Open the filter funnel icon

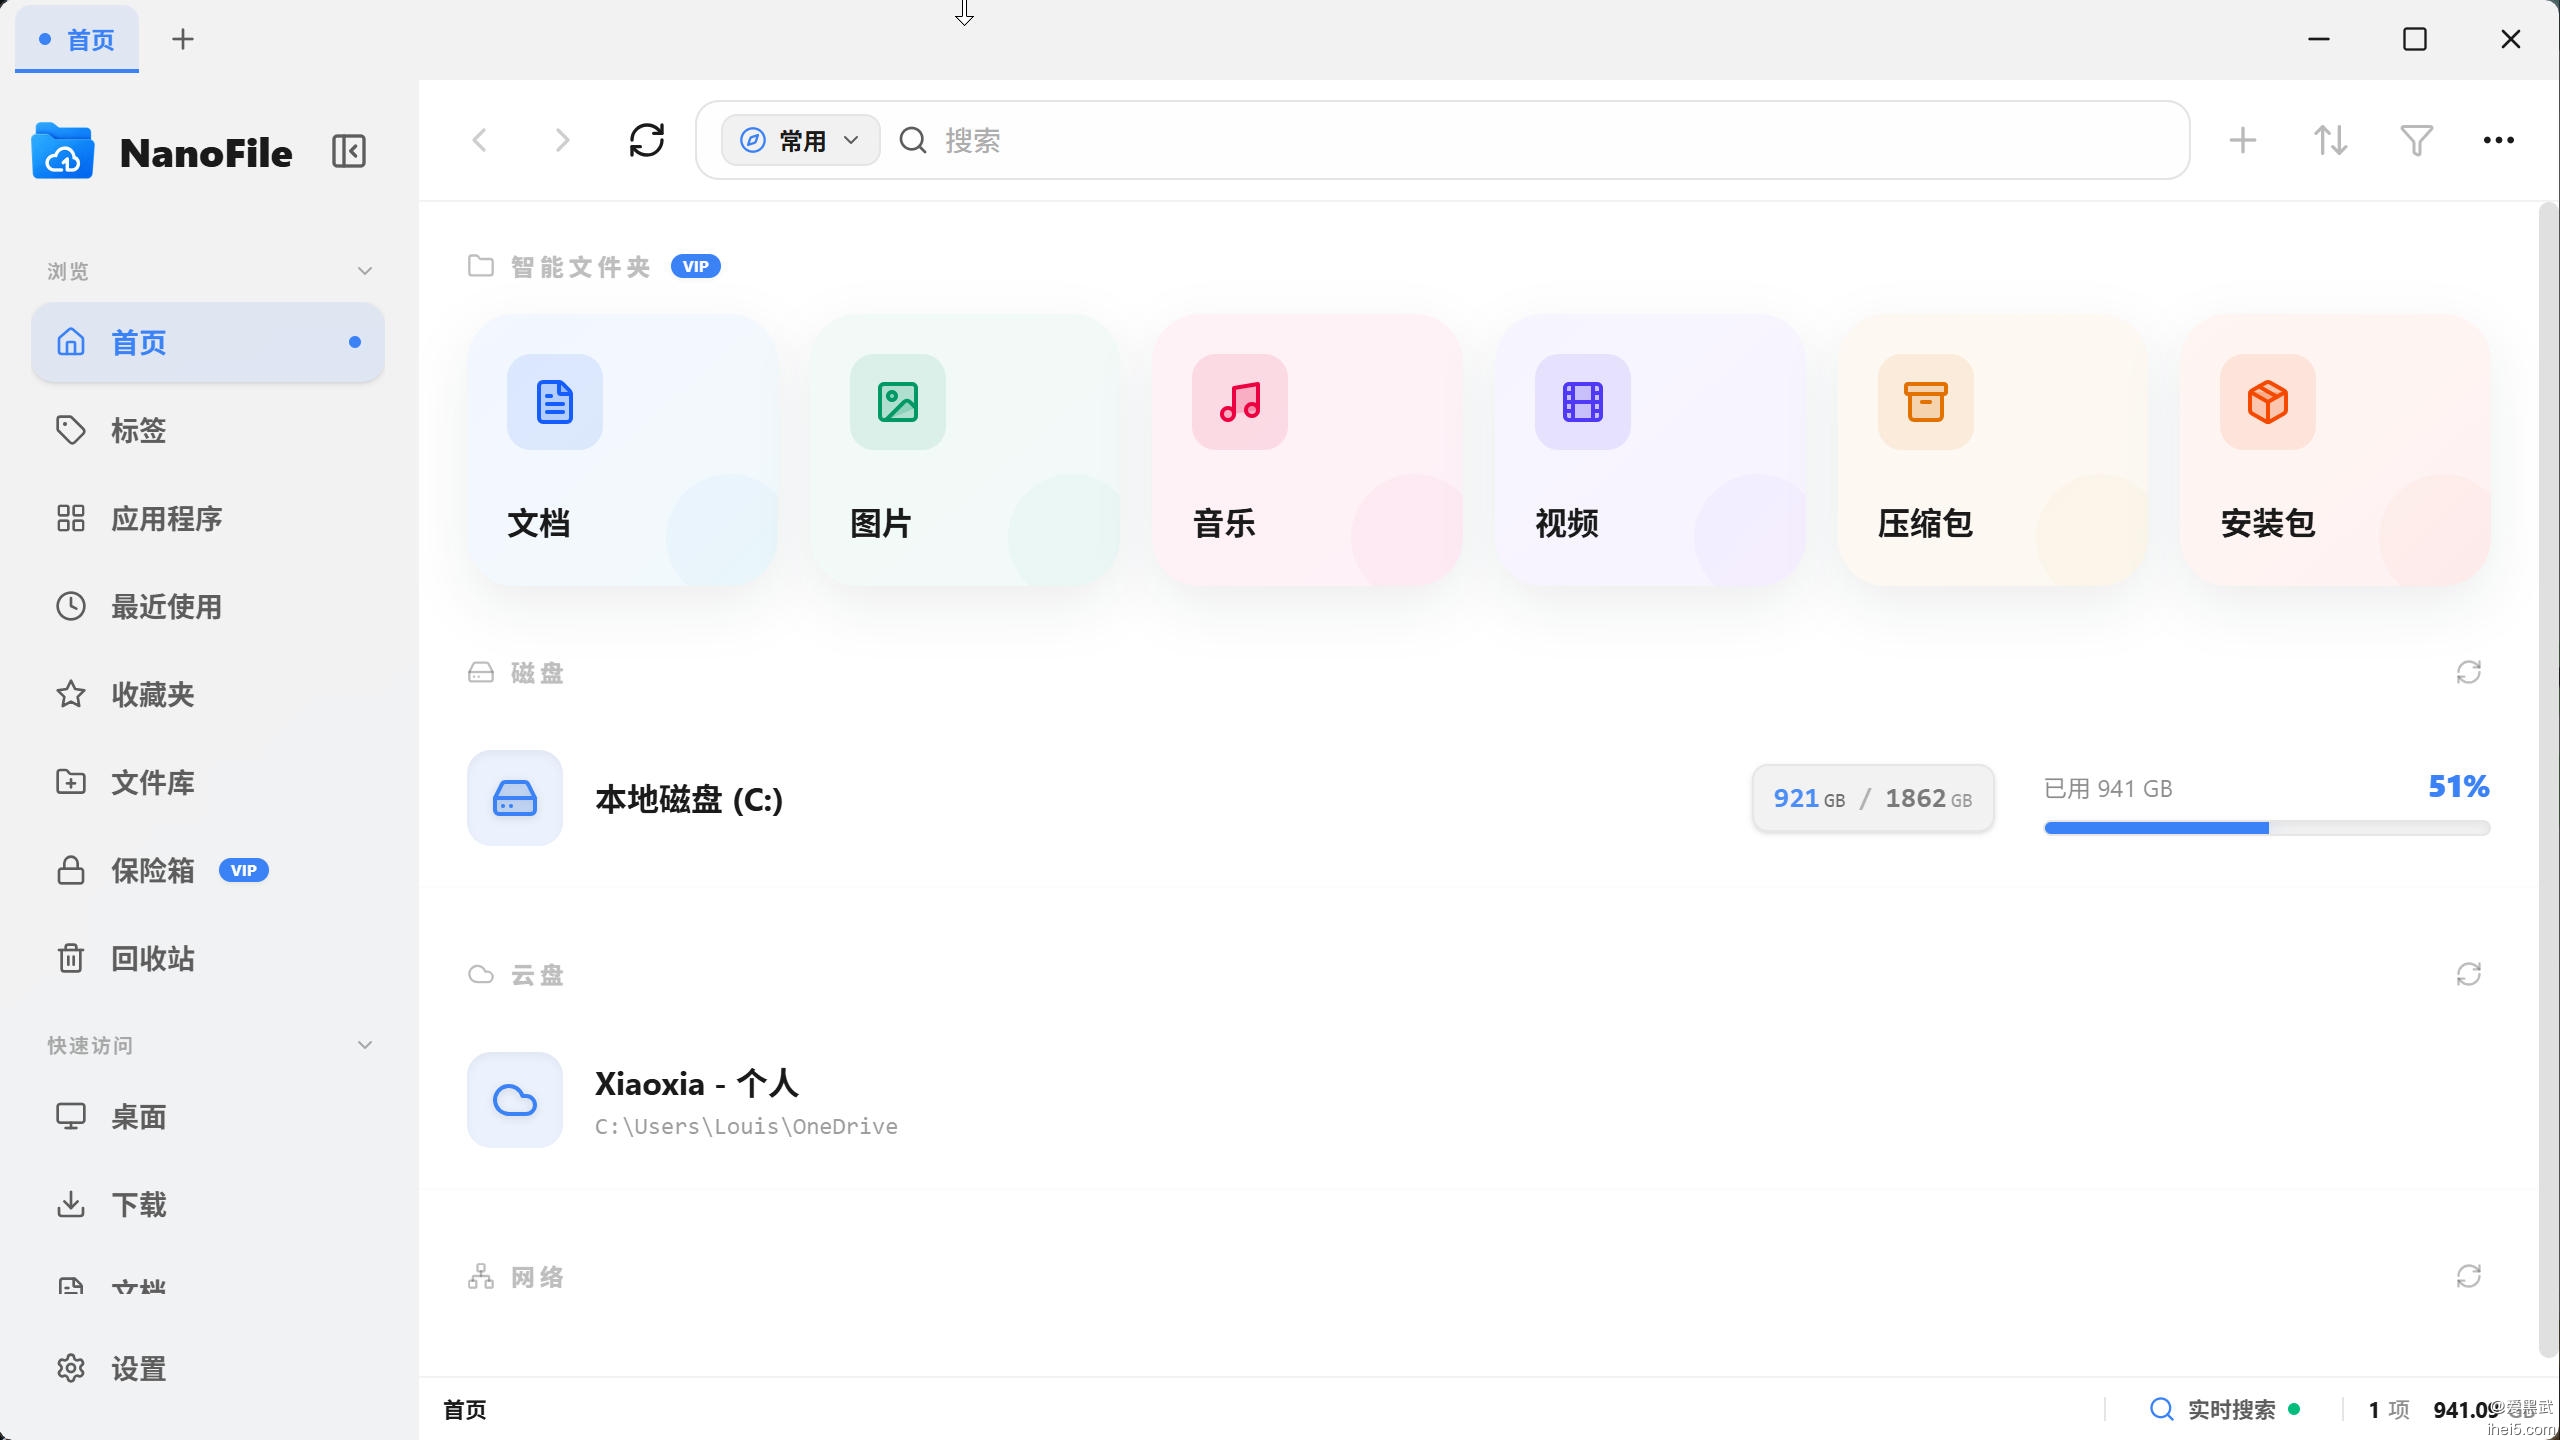pos(2417,140)
